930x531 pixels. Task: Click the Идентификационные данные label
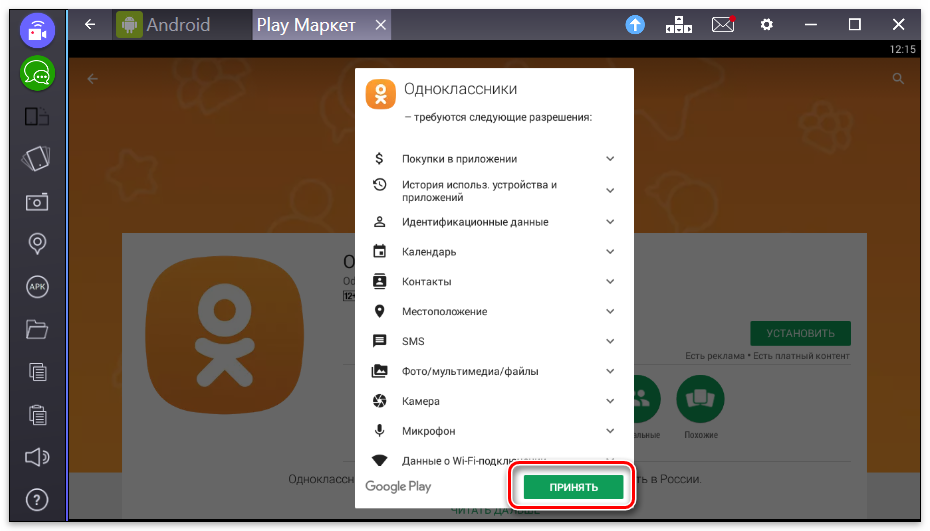point(475,222)
